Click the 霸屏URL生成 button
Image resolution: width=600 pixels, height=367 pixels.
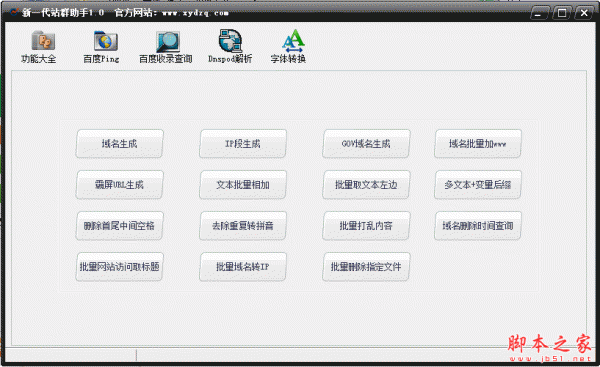[119, 185]
